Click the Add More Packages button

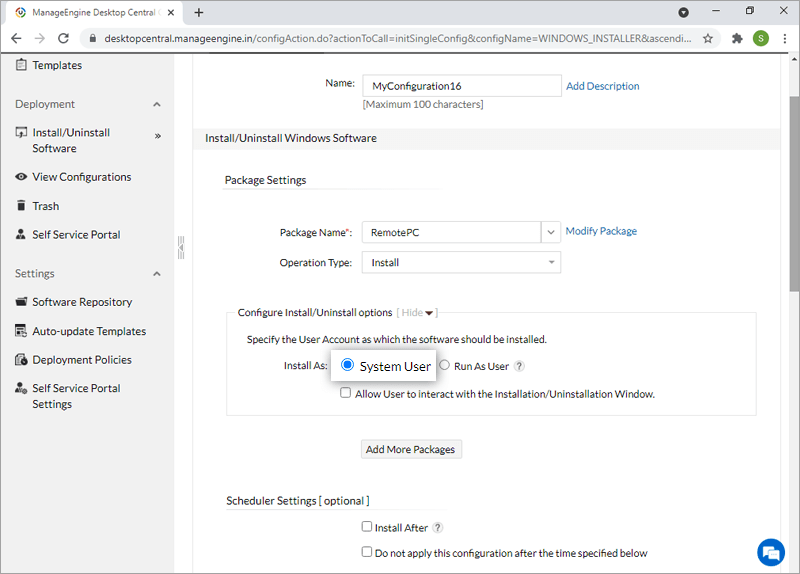coord(411,450)
